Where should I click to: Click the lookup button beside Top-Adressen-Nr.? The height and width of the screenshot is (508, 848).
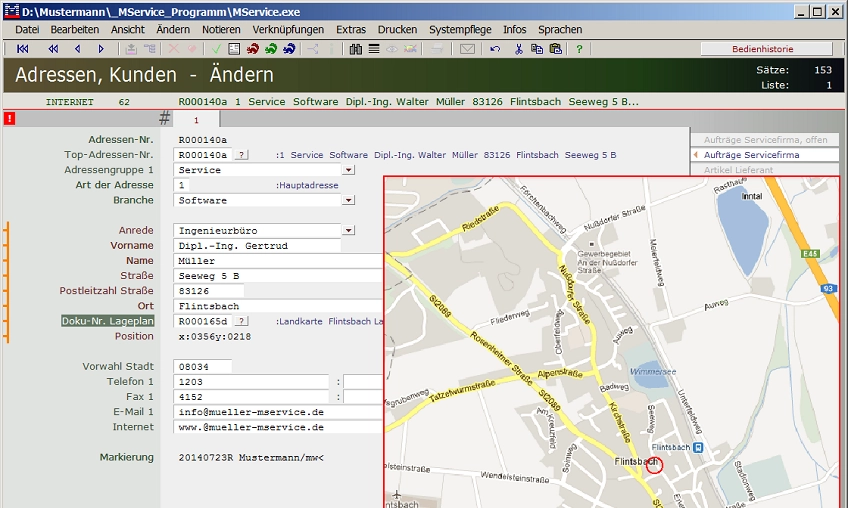[242, 155]
